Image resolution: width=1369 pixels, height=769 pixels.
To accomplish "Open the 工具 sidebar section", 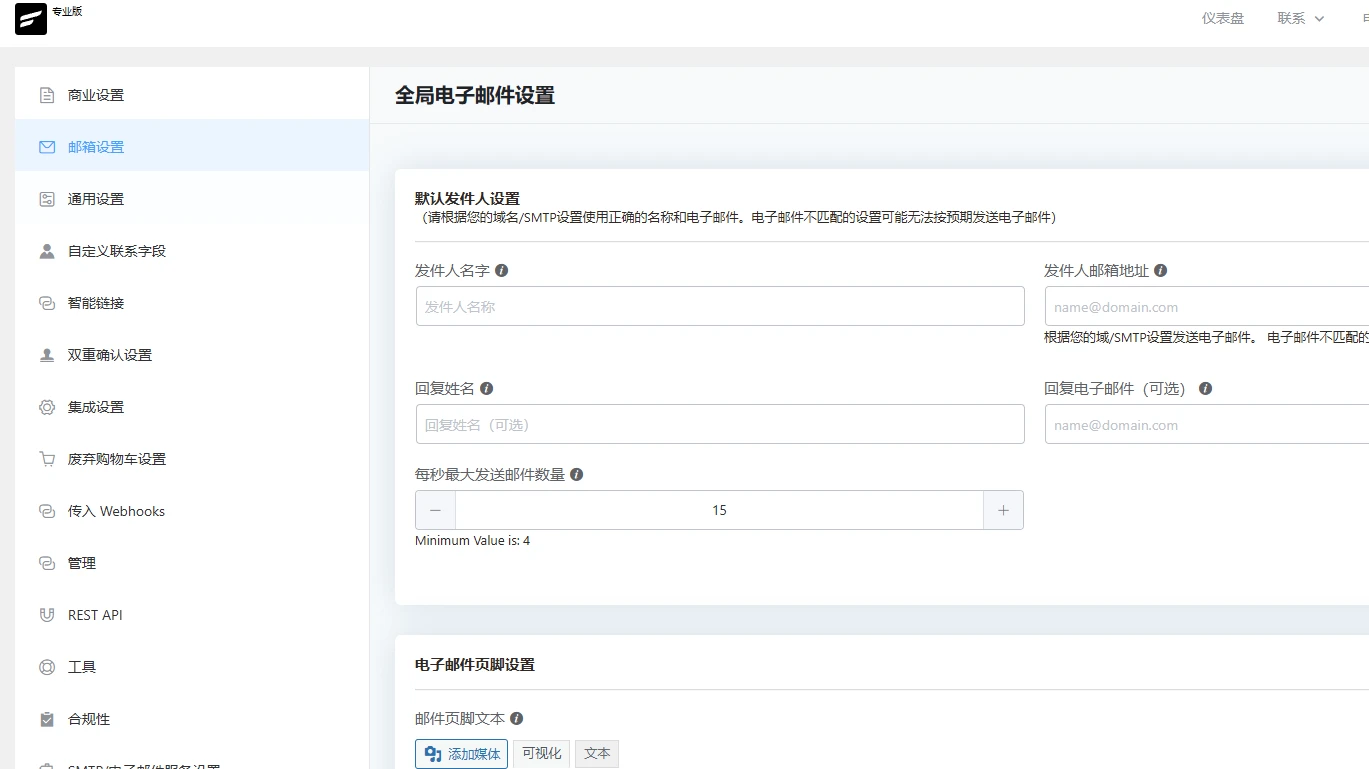I will tap(81, 666).
